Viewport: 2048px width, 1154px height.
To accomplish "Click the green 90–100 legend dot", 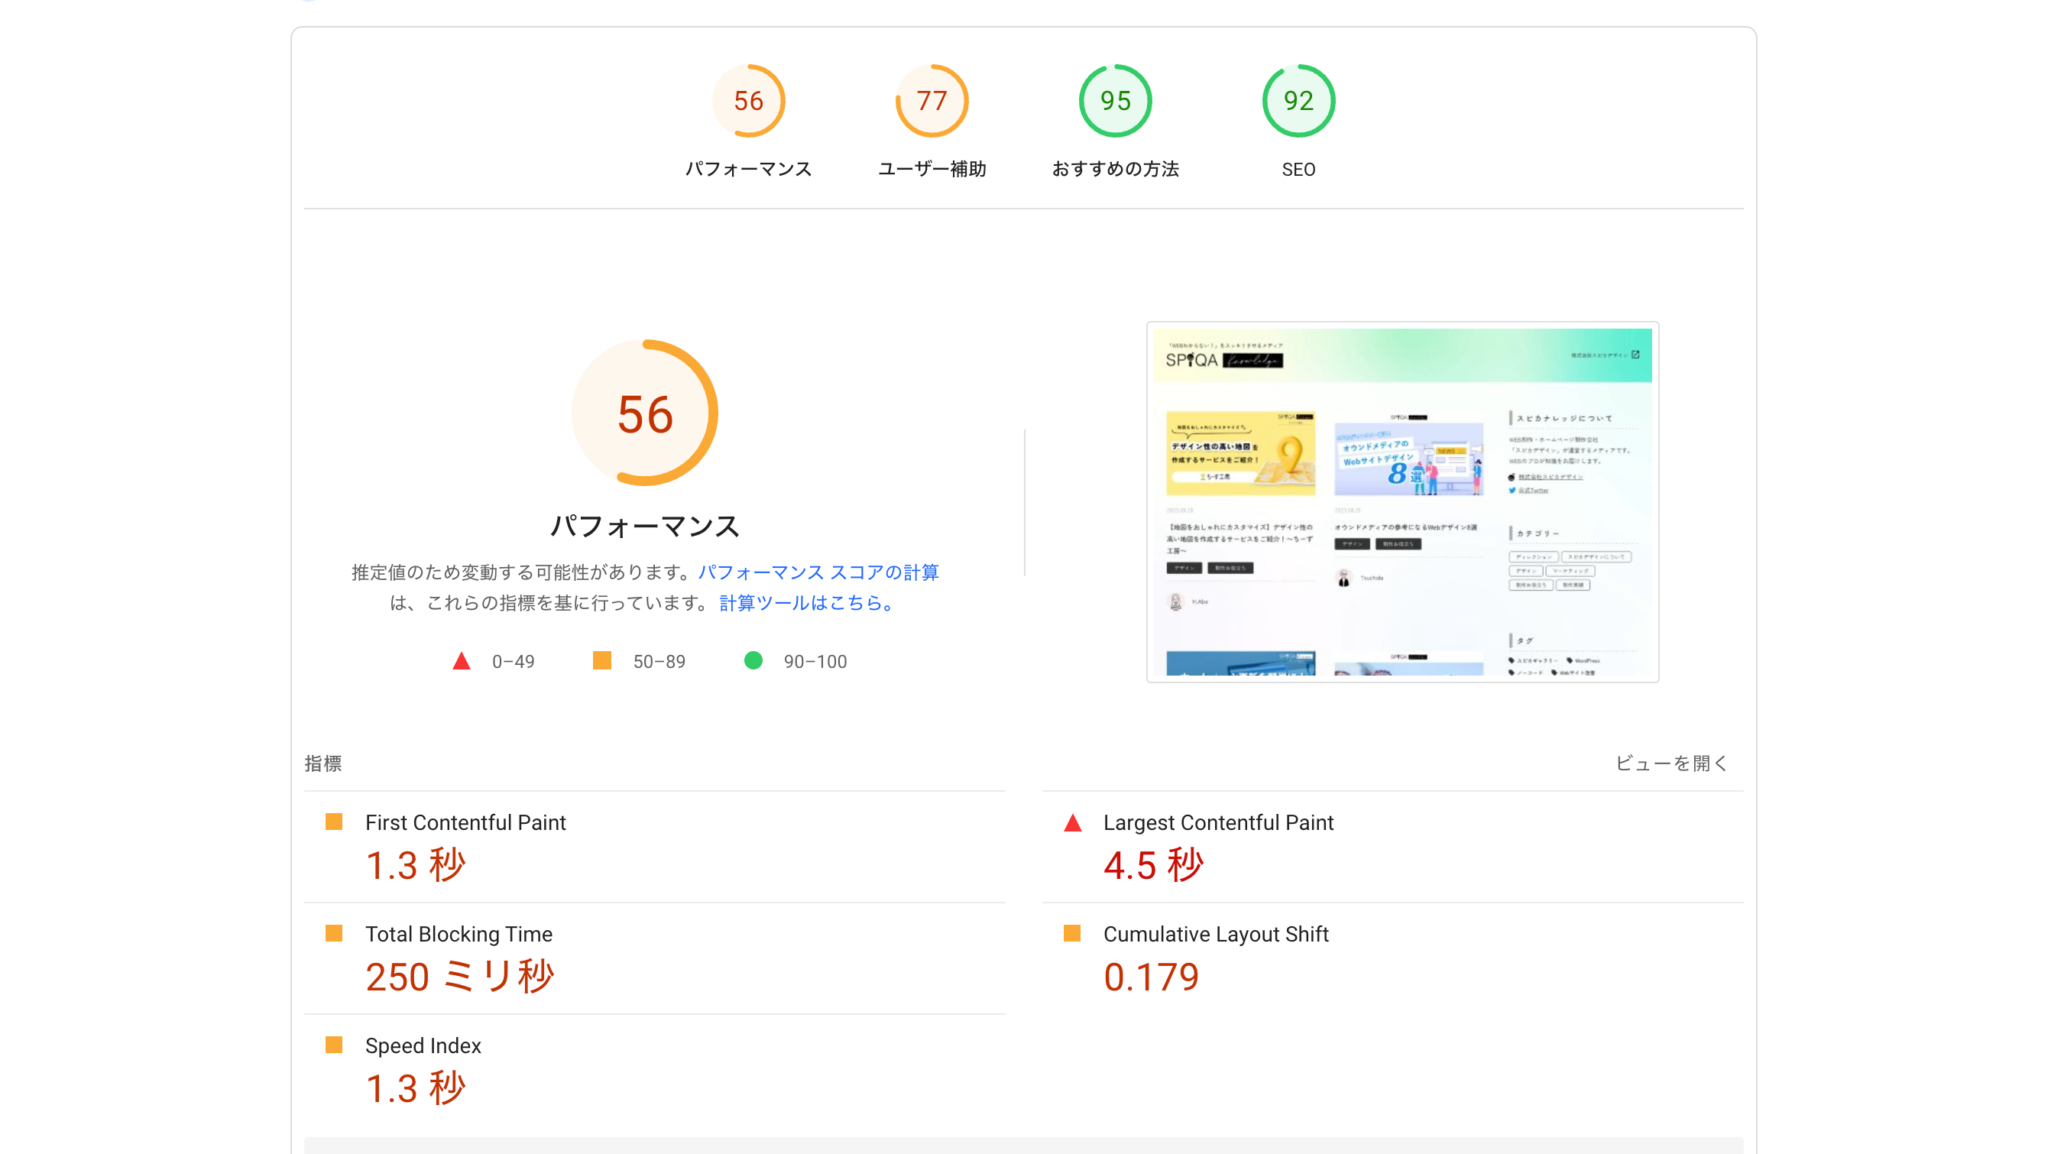I will tap(752, 660).
